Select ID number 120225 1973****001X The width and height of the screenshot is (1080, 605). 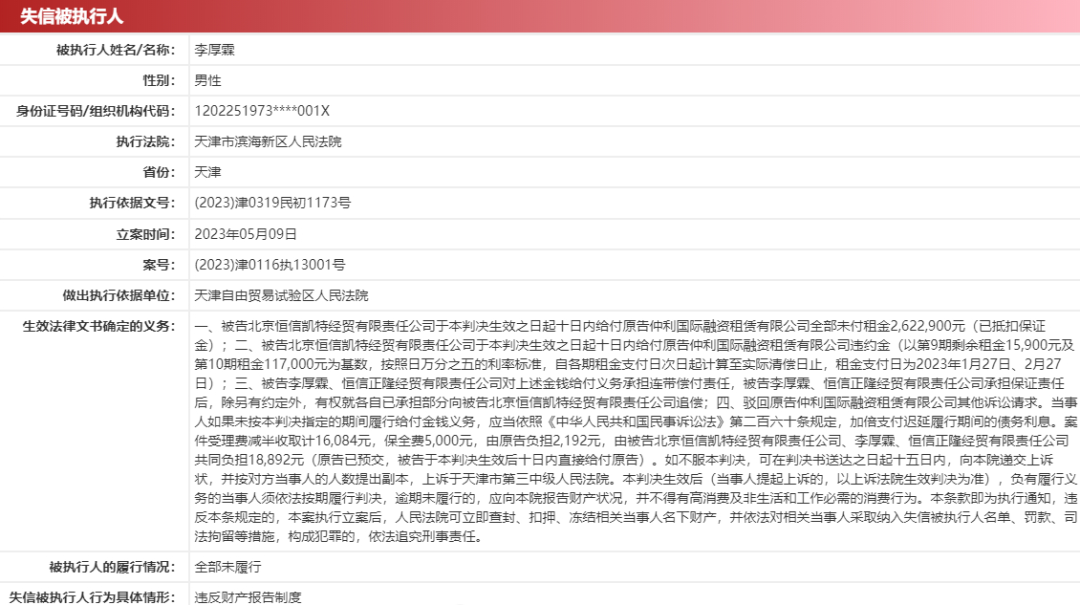click(x=262, y=111)
